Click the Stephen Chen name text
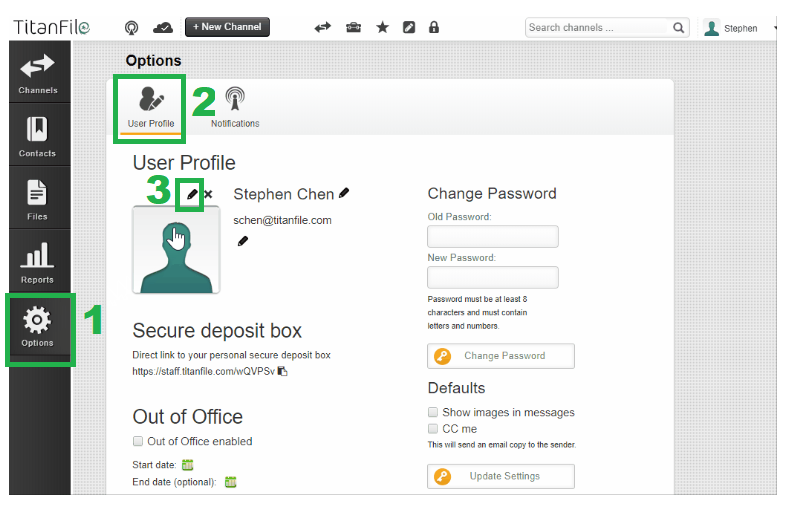796x522 pixels. coord(283,194)
